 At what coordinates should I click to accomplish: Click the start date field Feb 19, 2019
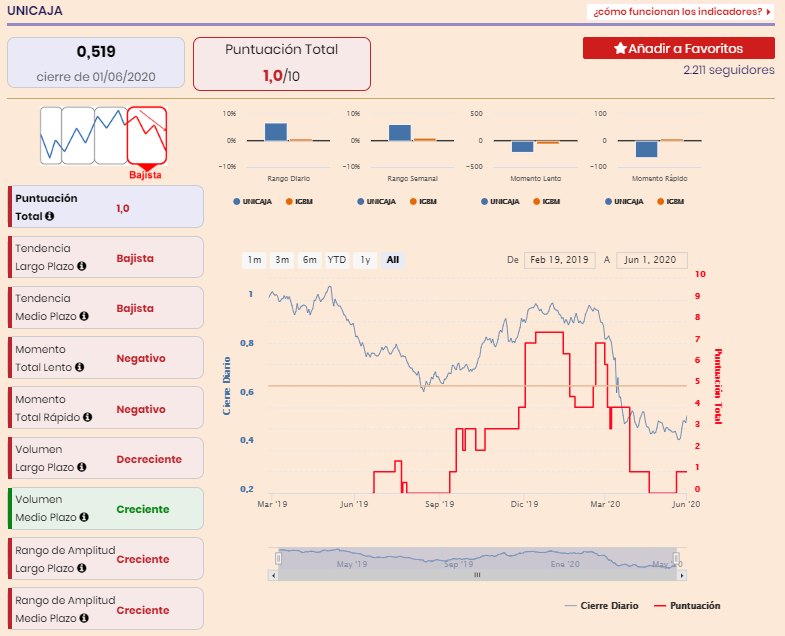(560, 260)
